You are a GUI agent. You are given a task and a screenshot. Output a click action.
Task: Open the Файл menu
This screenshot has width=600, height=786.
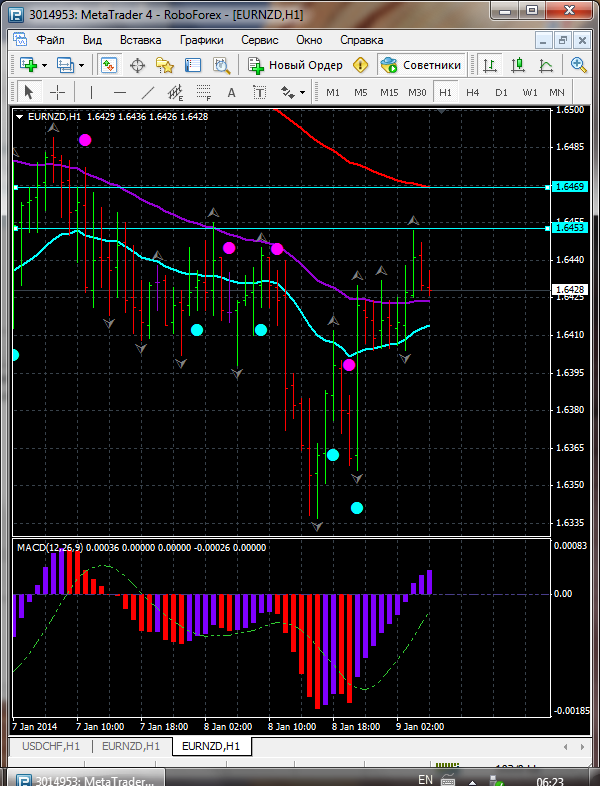click(50, 40)
